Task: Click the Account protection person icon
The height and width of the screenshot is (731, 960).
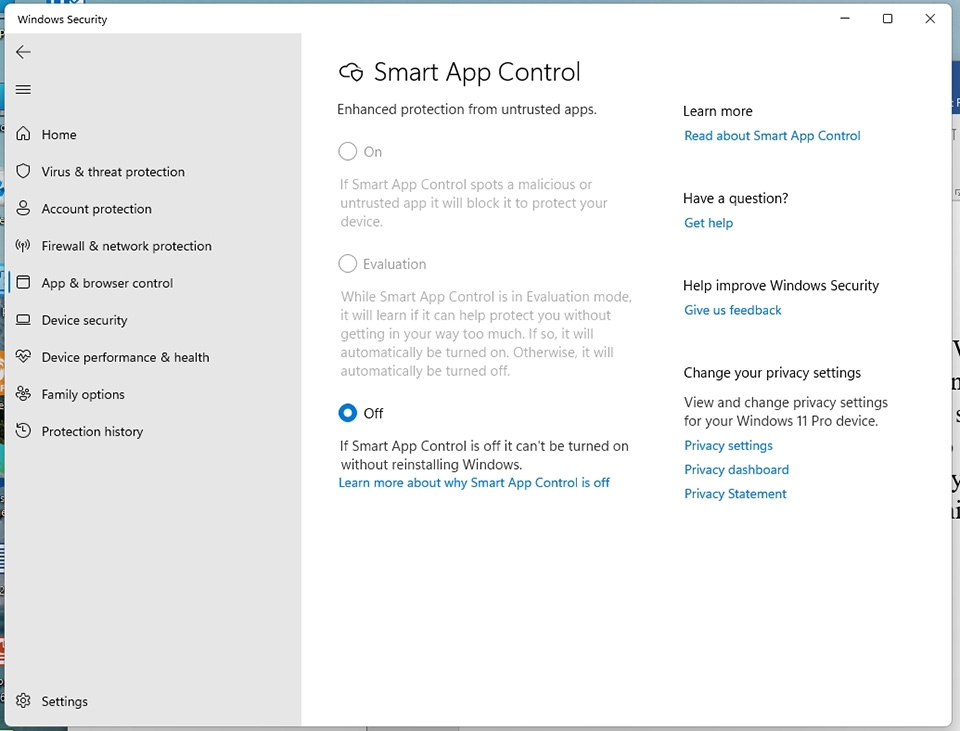Action: 23,208
